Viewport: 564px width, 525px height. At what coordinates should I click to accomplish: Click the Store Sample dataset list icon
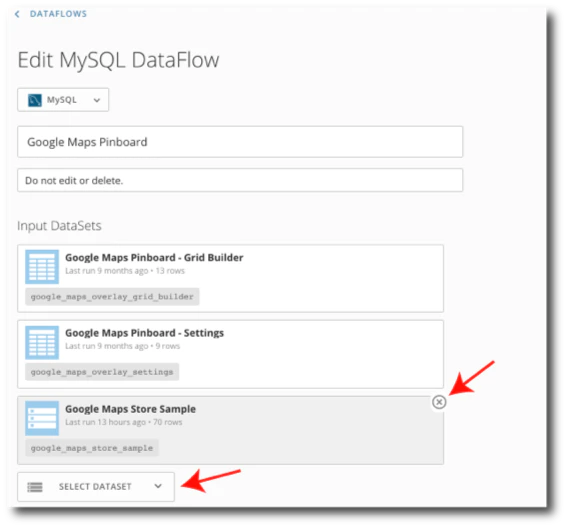(42, 418)
